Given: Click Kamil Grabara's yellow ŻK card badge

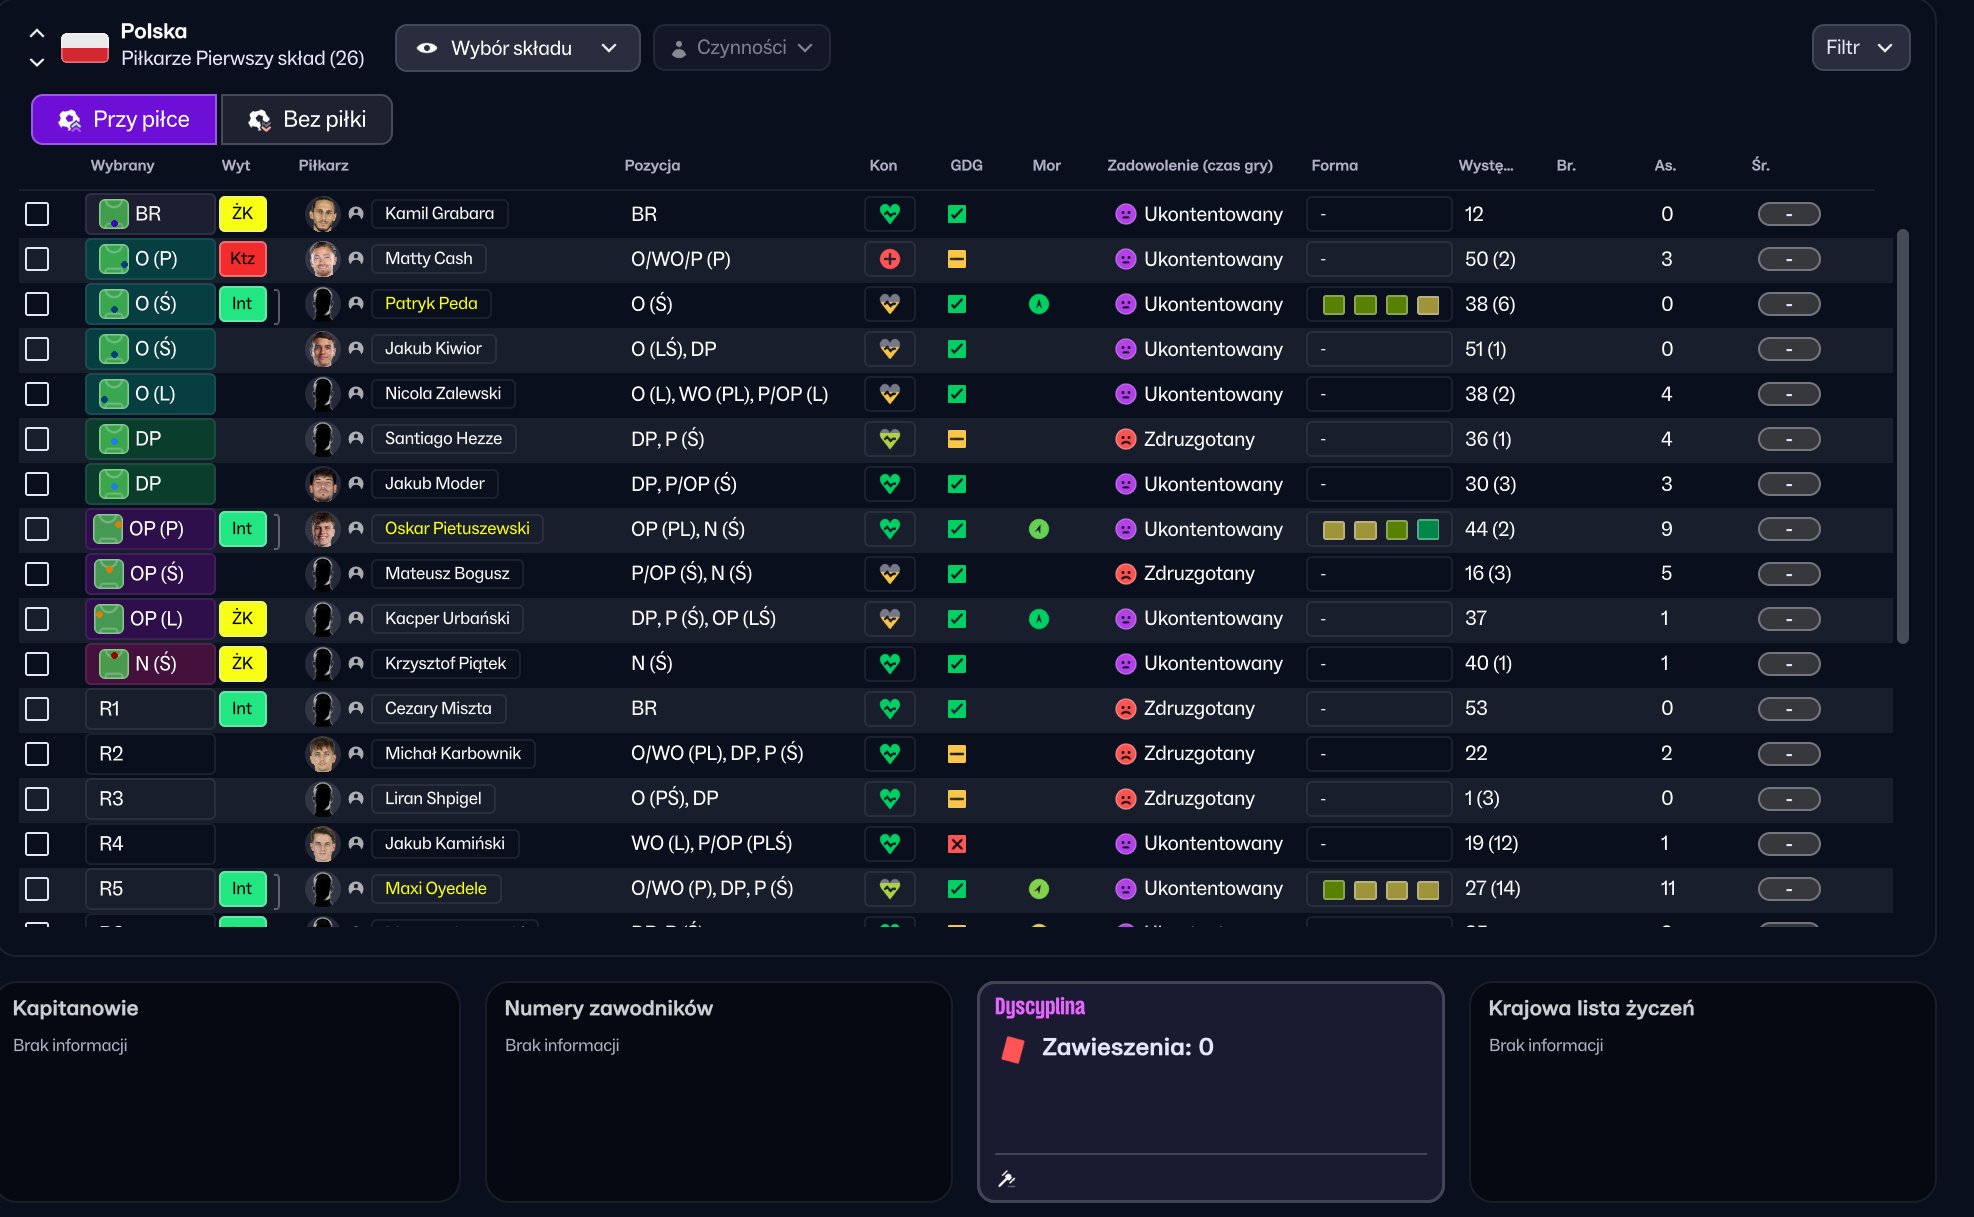Looking at the screenshot, I should click(242, 214).
